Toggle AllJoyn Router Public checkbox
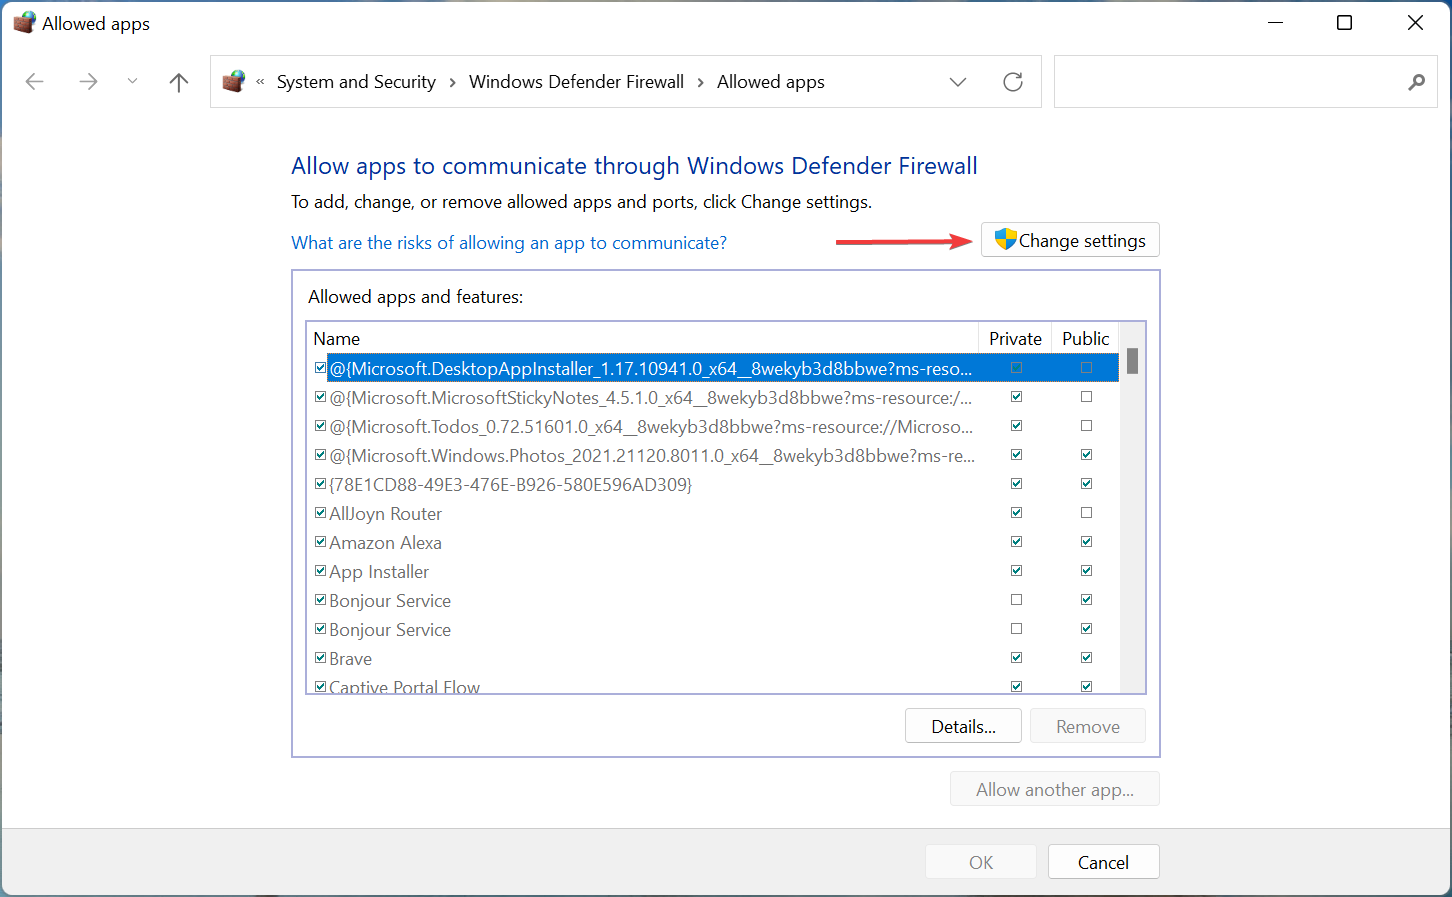Viewport: 1452px width, 897px height. tap(1086, 513)
